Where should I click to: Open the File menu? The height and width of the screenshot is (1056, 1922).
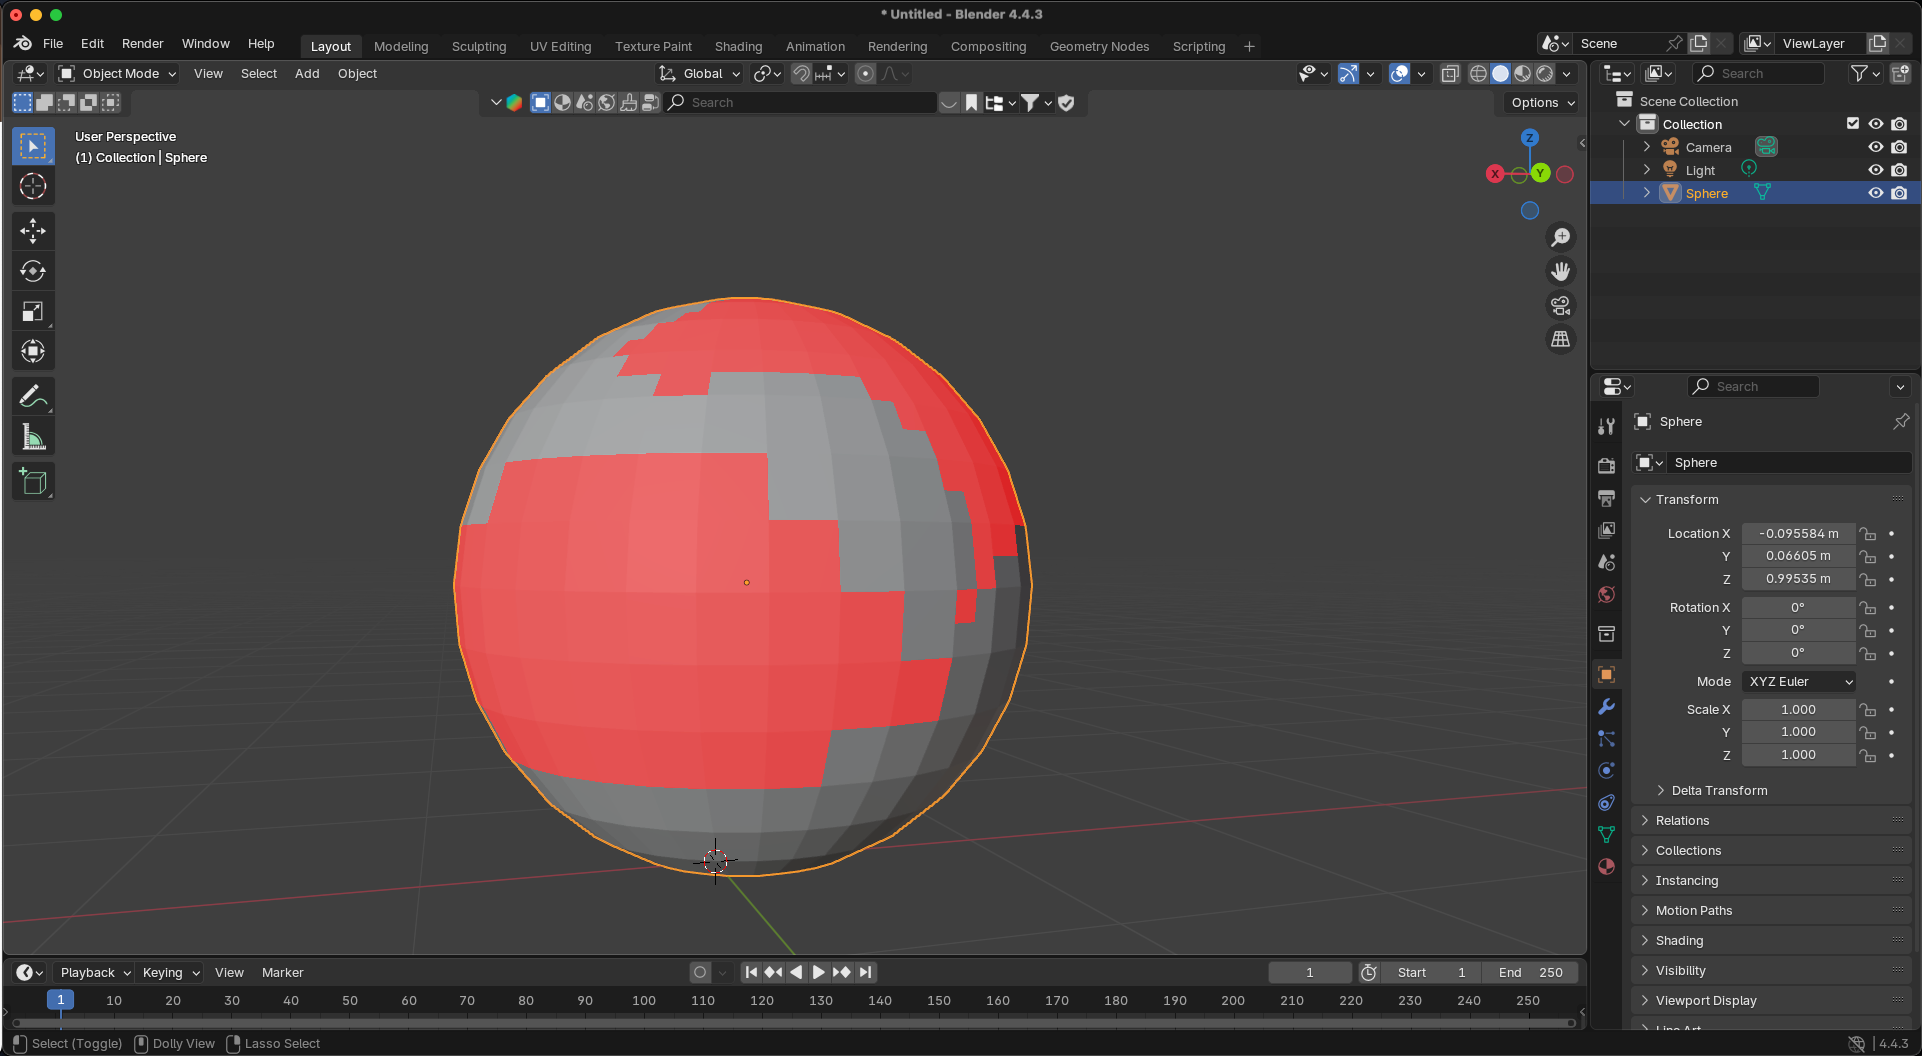pyautogui.click(x=53, y=43)
